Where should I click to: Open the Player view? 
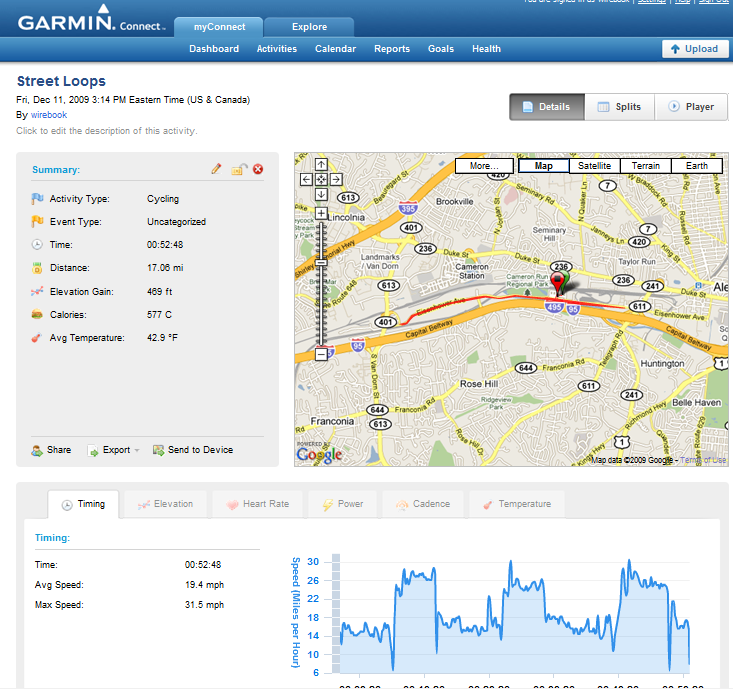691,107
